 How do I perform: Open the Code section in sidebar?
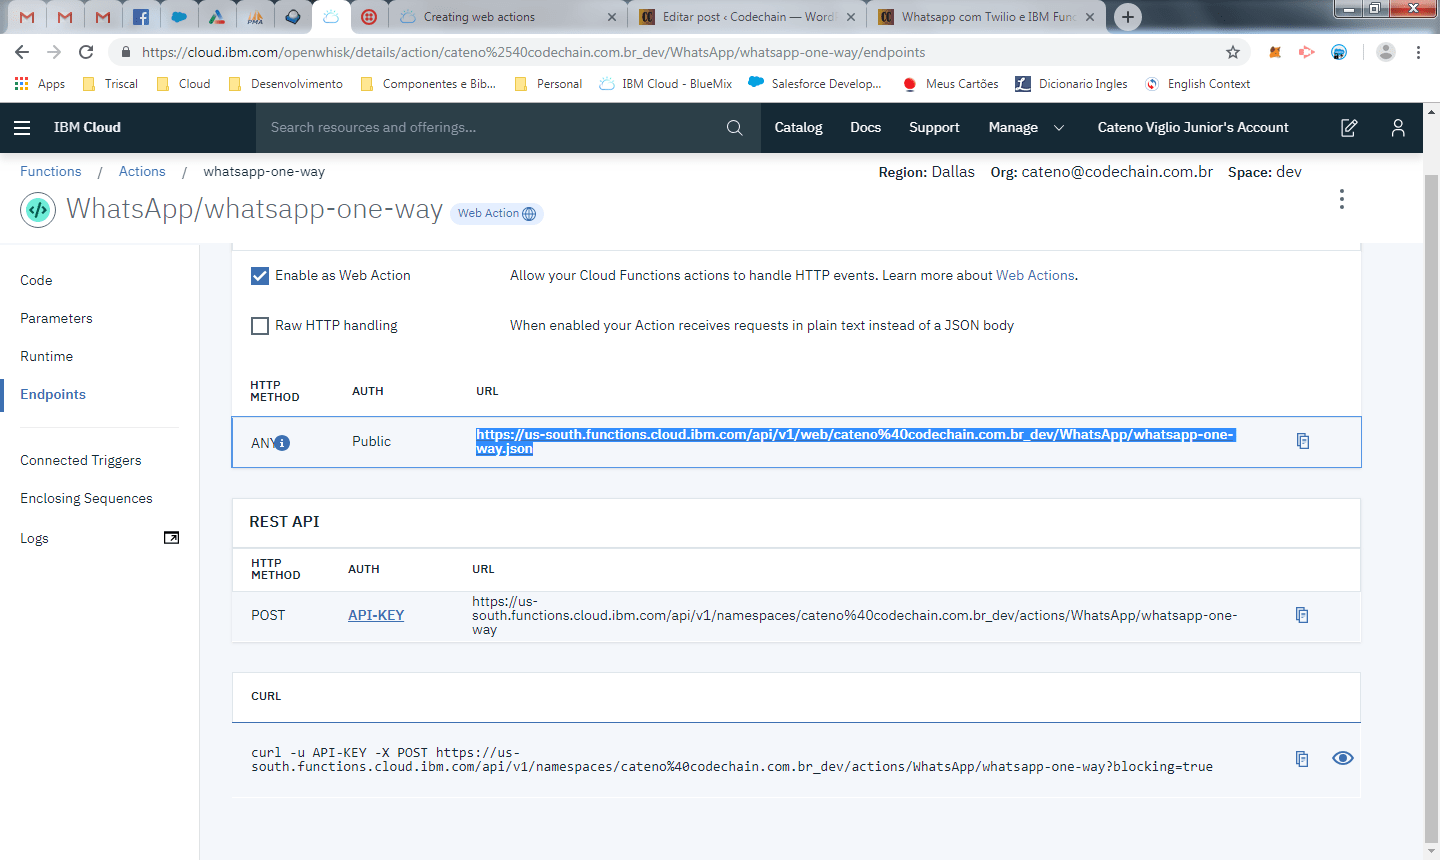pos(36,280)
